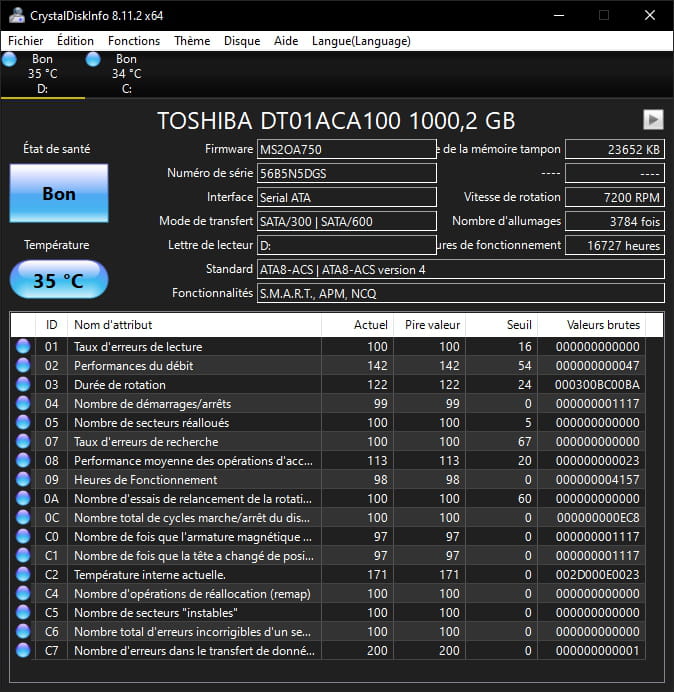Click raw value 000300BC00BA
674x692 pixels.
tap(597, 385)
